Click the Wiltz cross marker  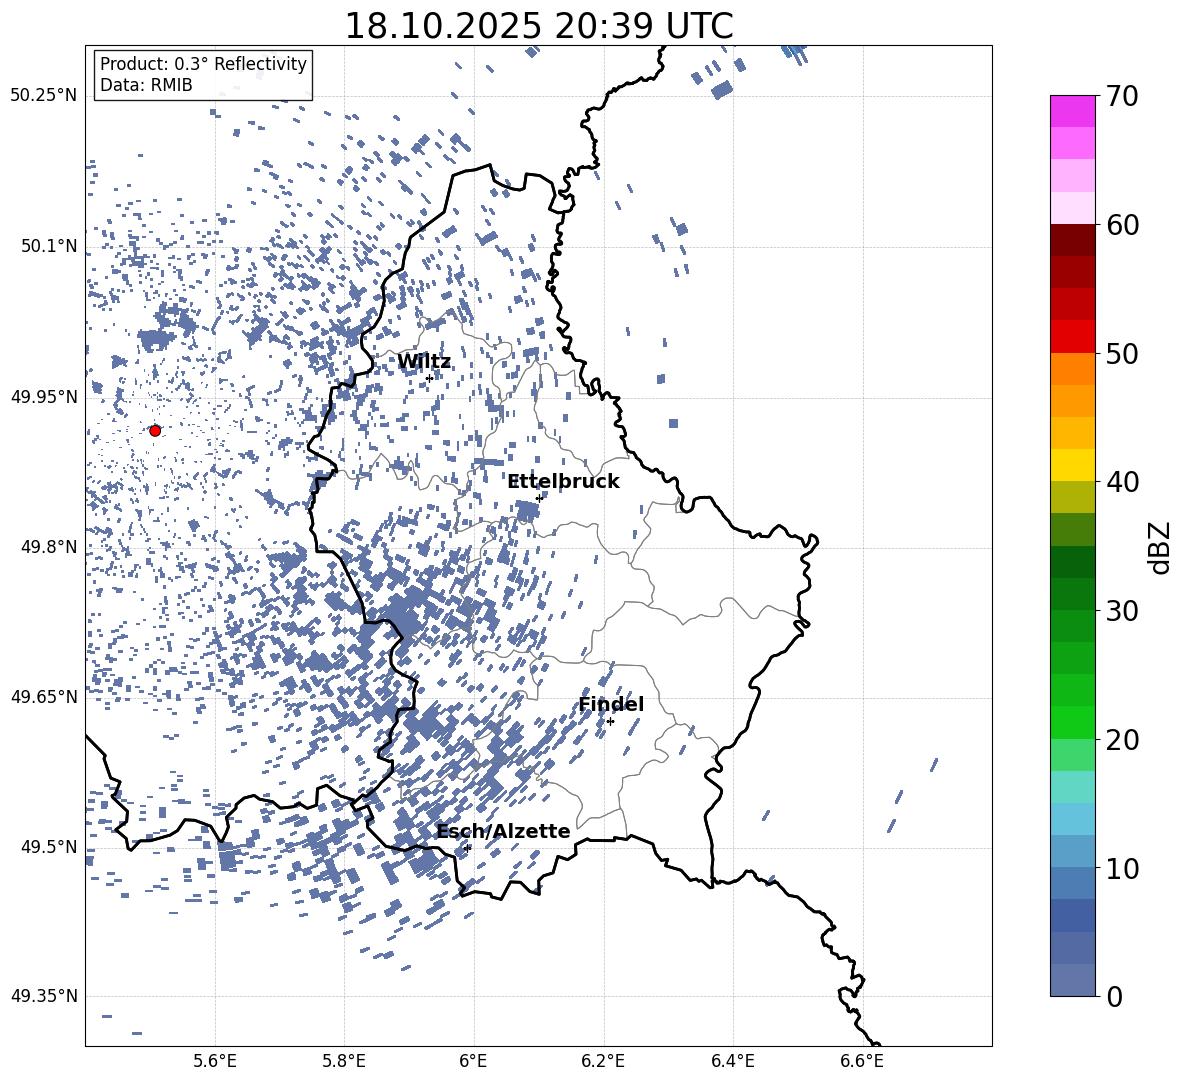(429, 378)
